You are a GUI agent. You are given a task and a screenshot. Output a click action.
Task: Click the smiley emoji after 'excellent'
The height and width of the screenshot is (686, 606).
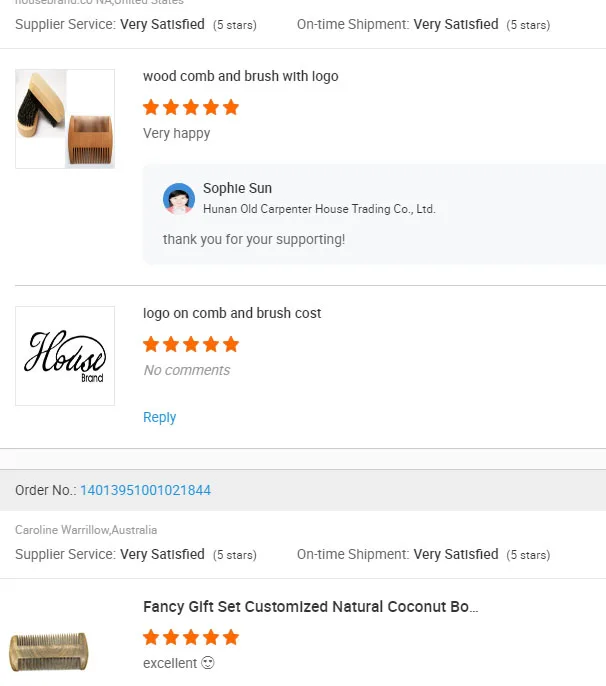pos(208,663)
